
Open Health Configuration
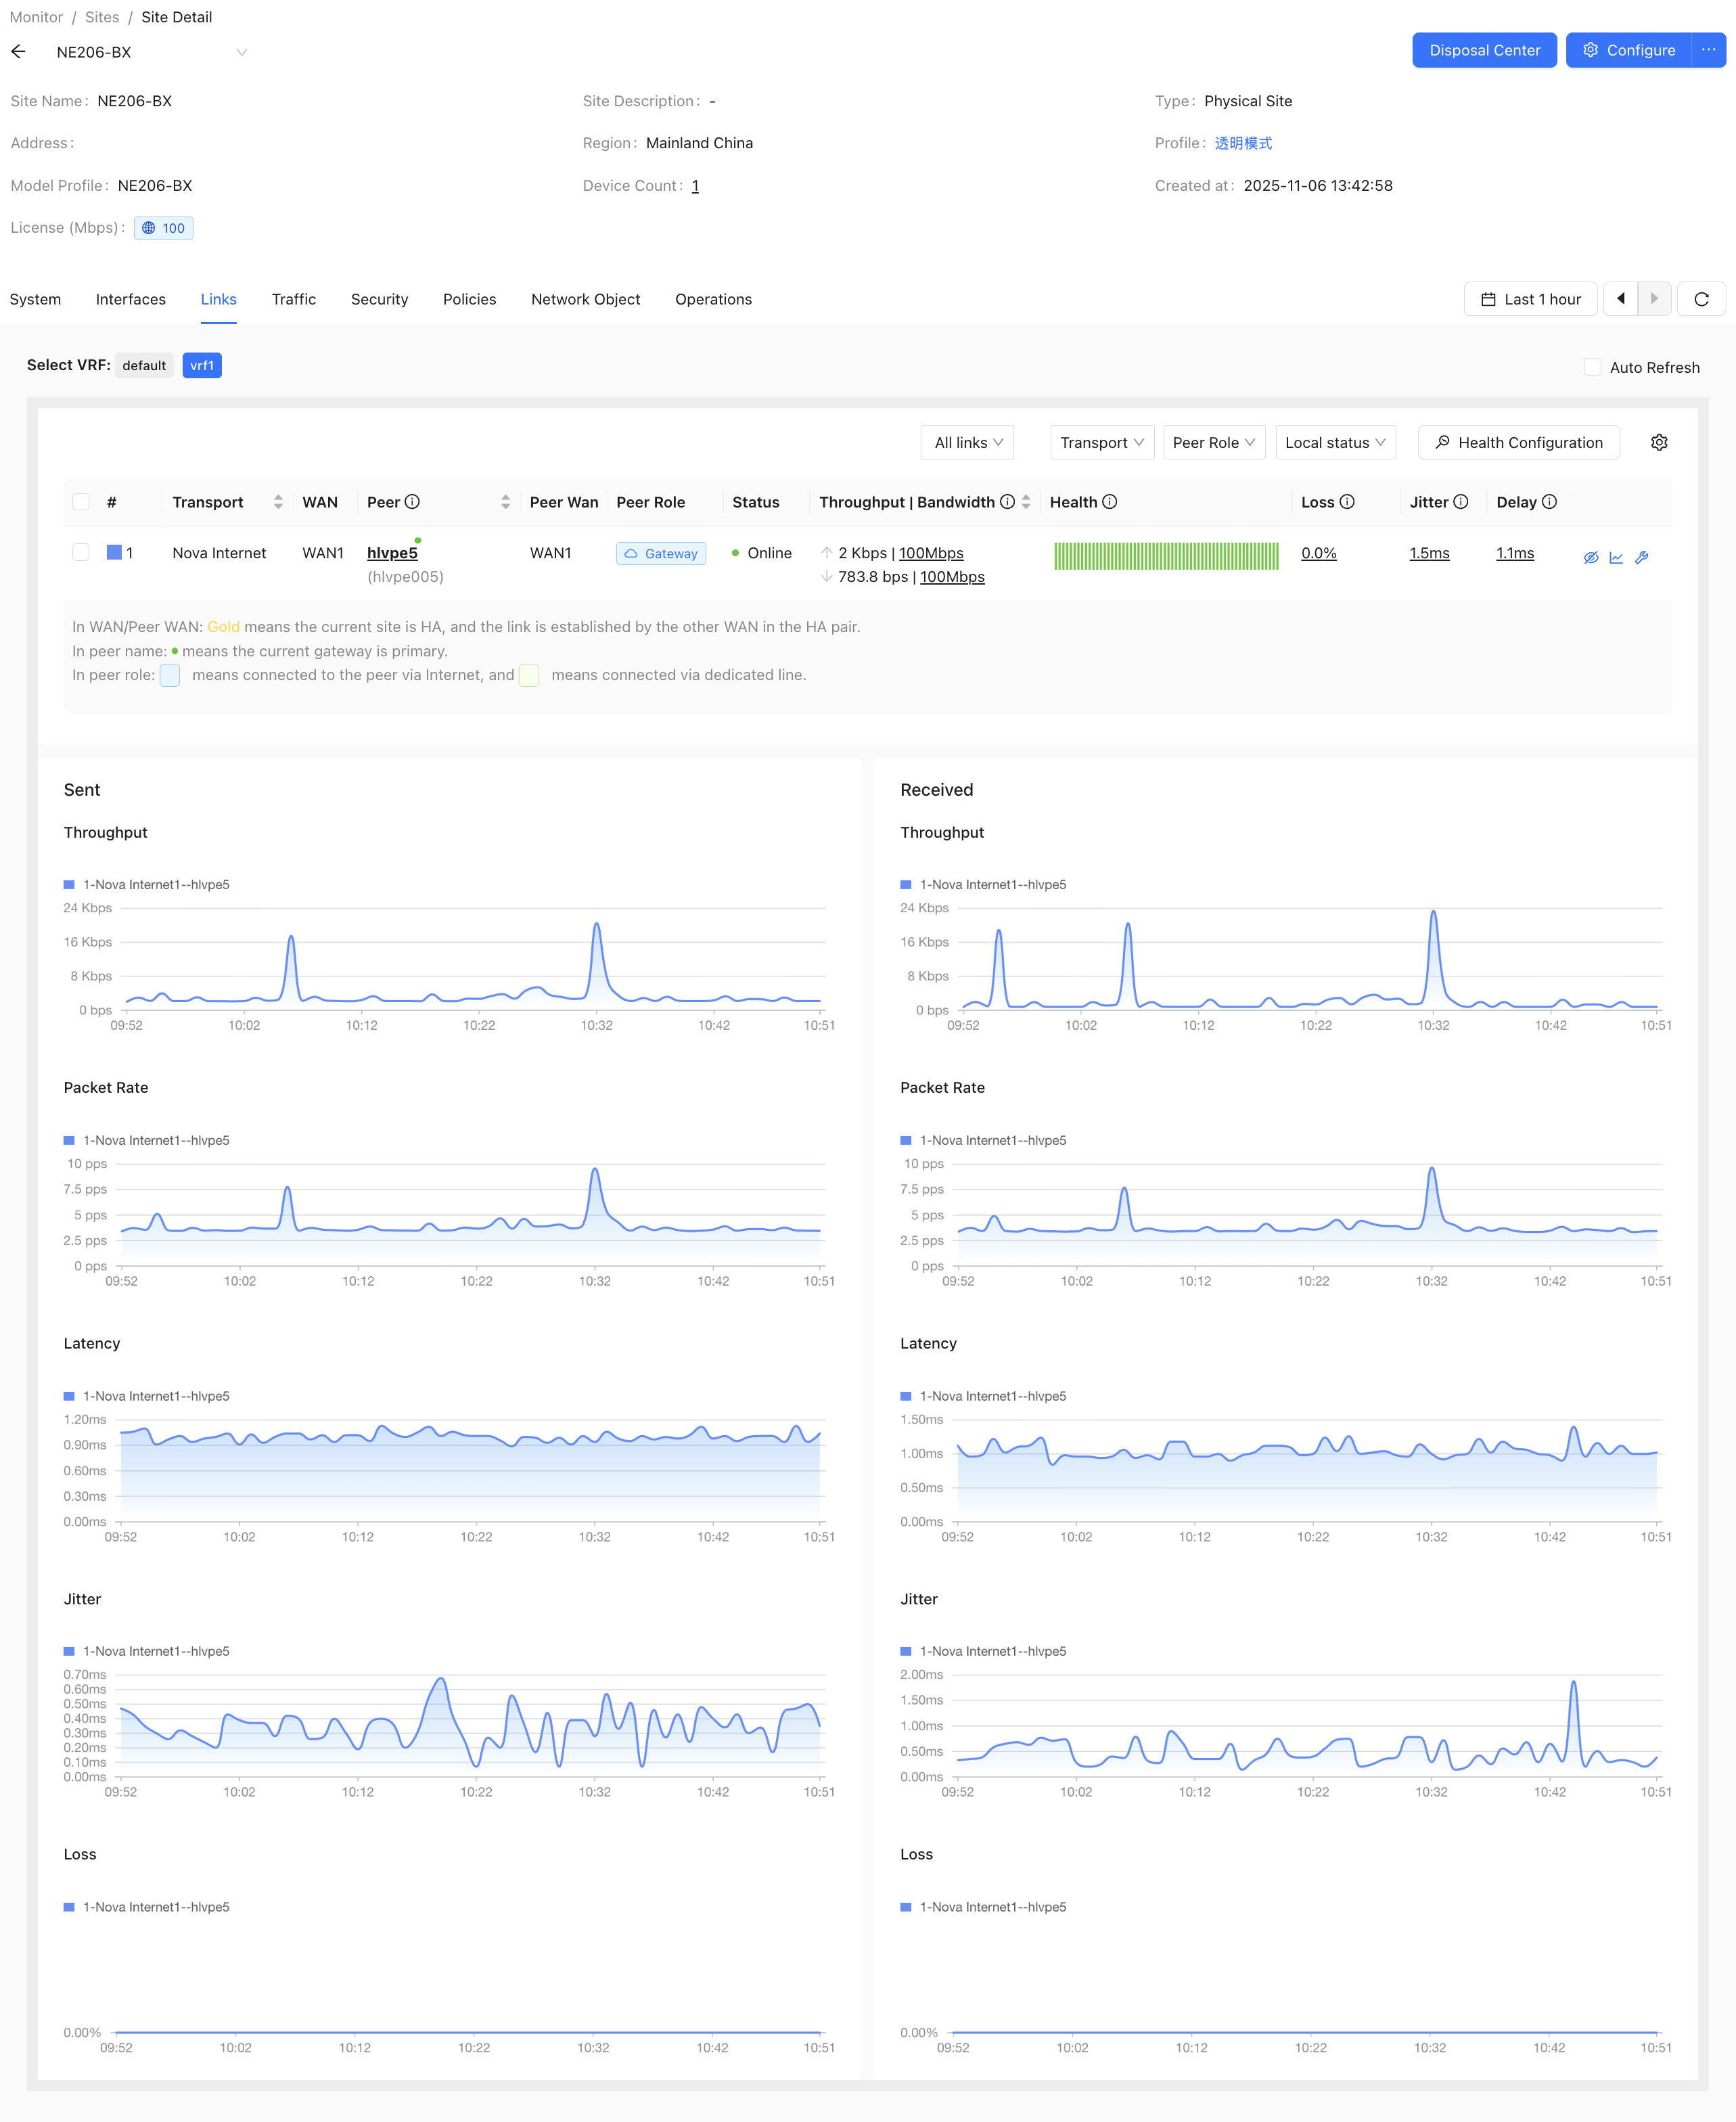pyautogui.click(x=1518, y=442)
